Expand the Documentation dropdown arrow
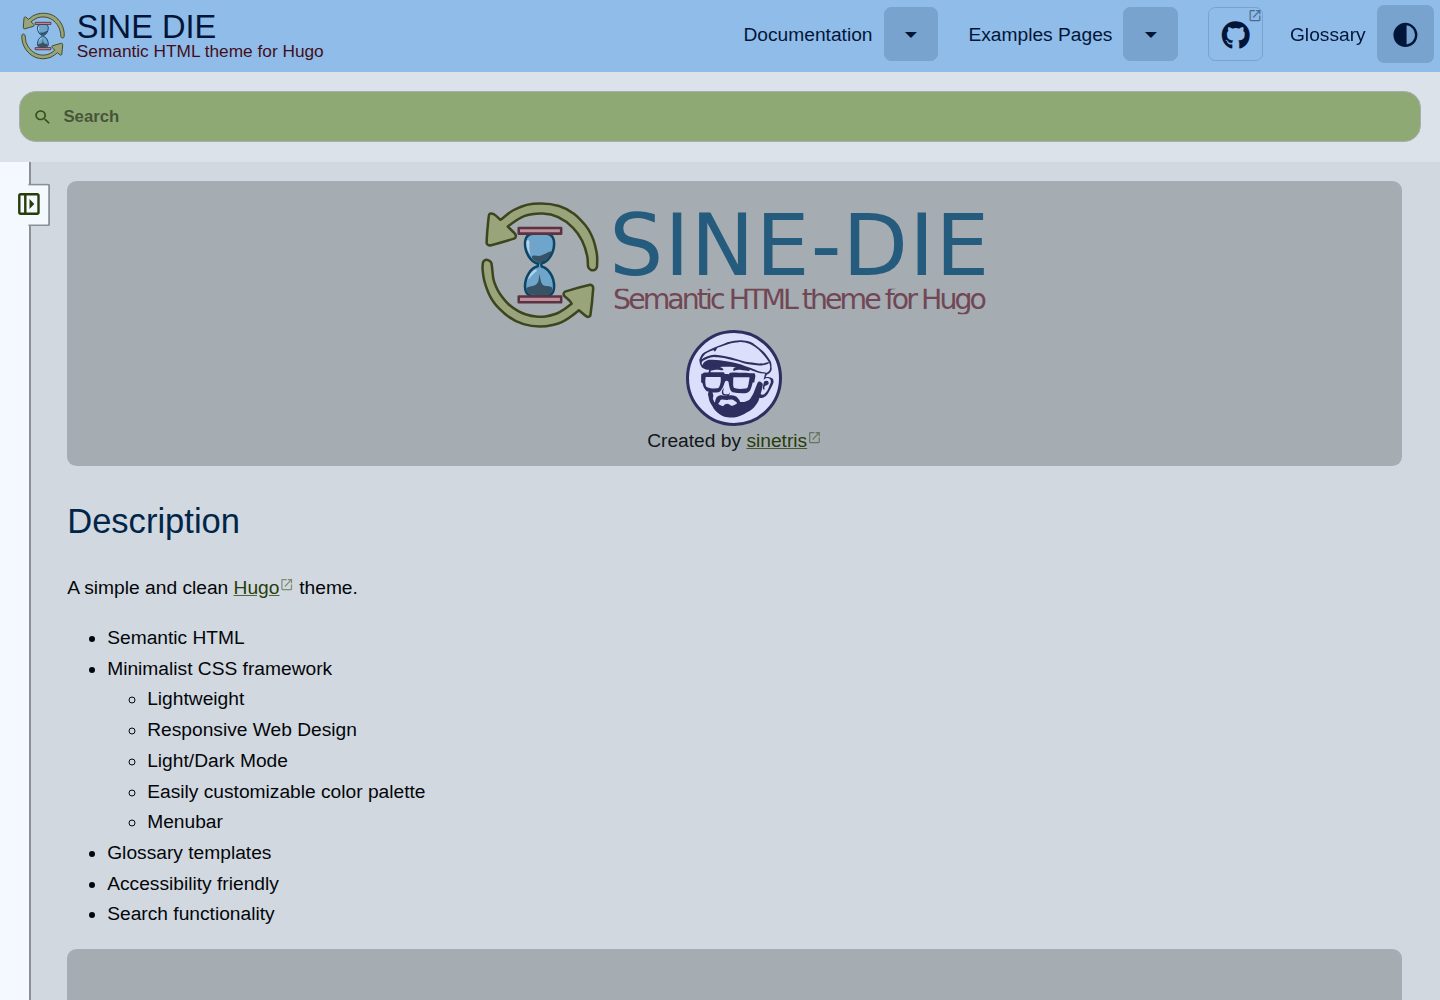This screenshot has width=1440, height=1000. [x=911, y=35]
